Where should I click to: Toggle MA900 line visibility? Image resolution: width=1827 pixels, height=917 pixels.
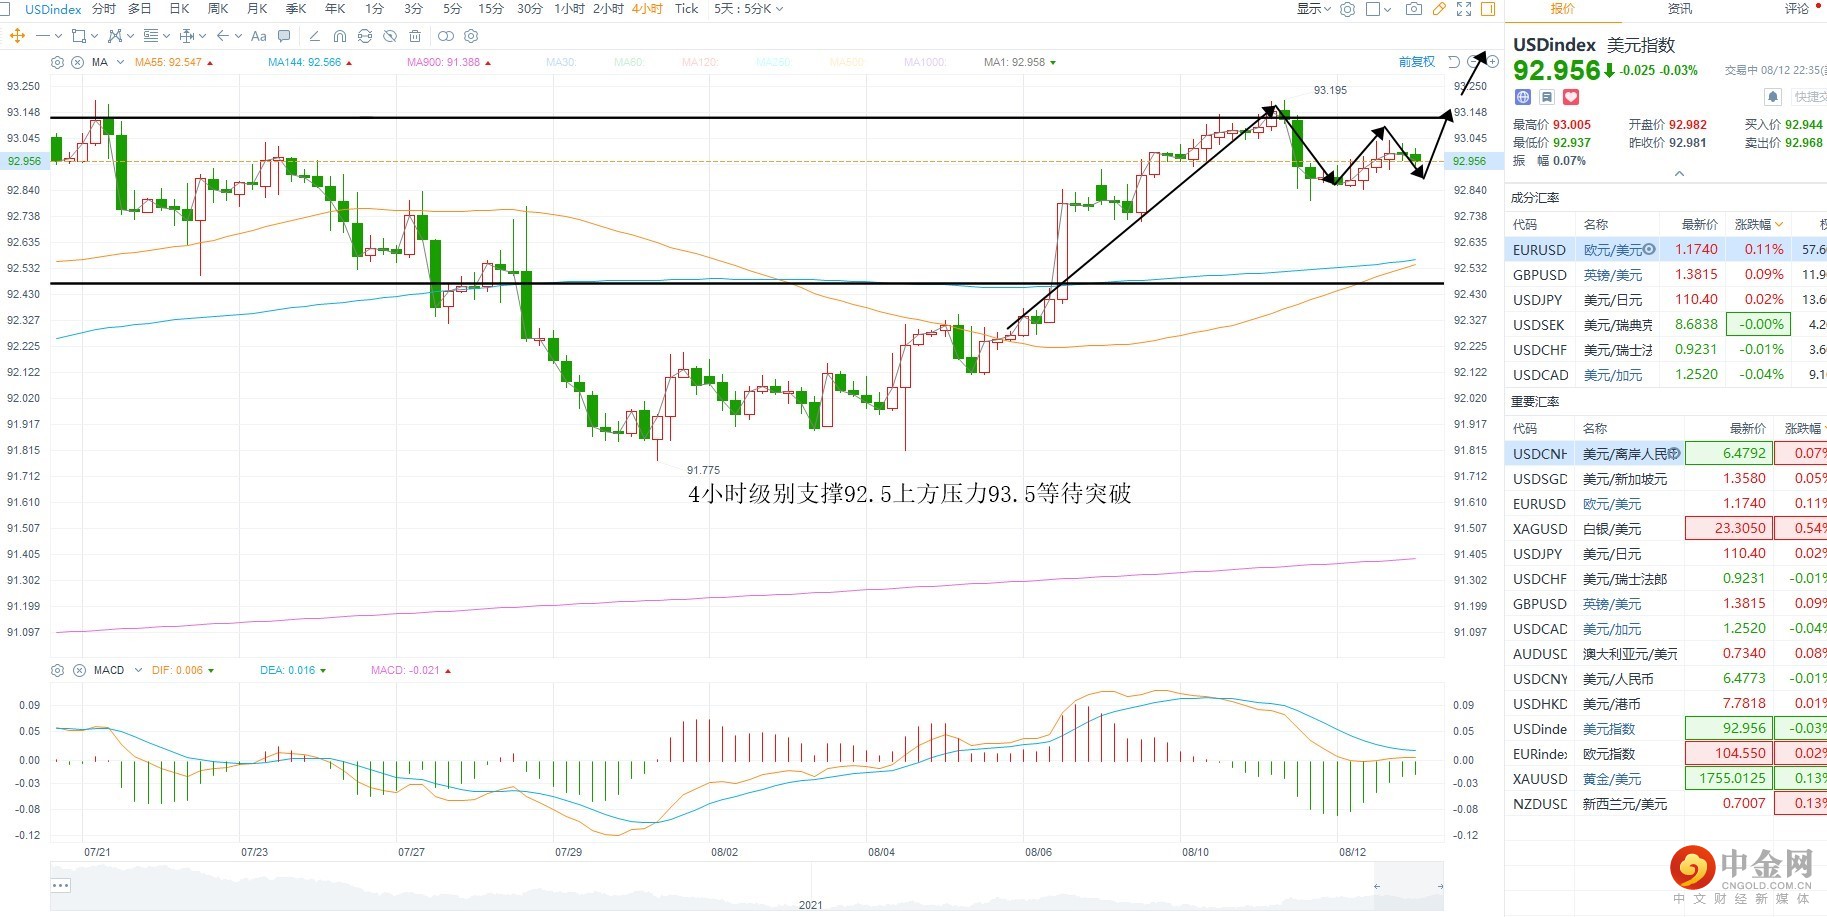443,62
